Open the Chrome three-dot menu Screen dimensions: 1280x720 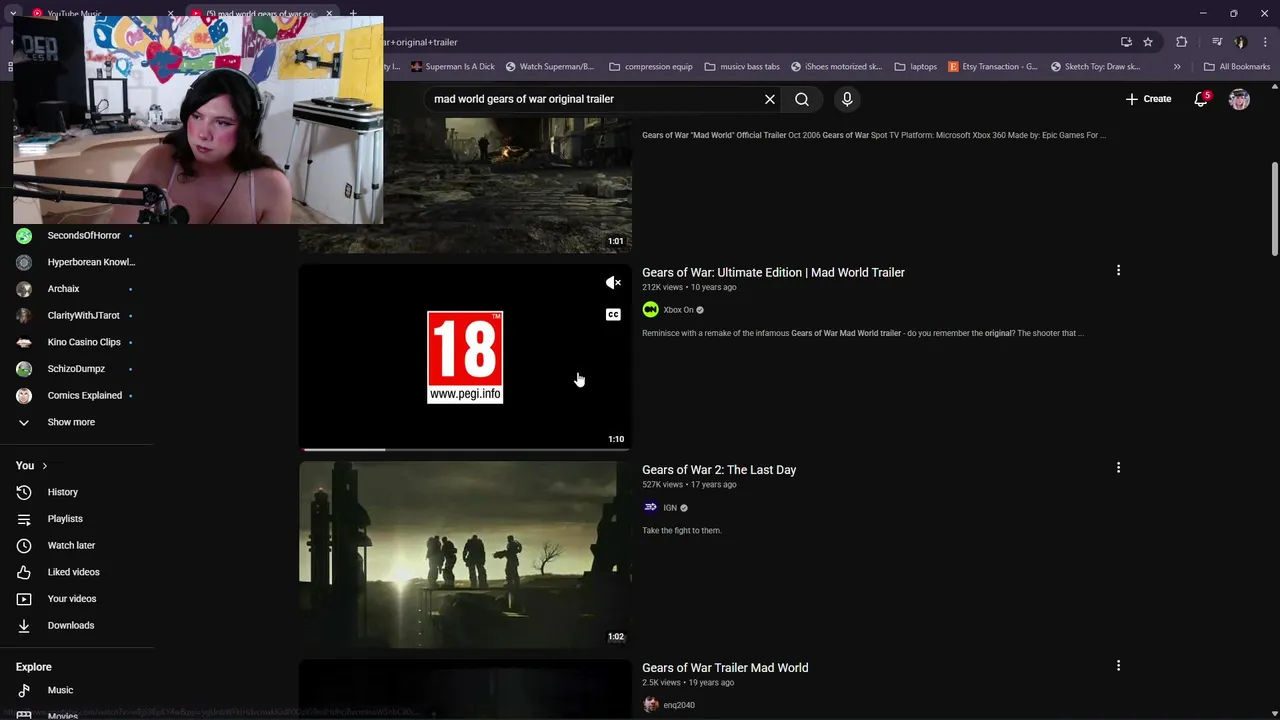point(1264,42)
